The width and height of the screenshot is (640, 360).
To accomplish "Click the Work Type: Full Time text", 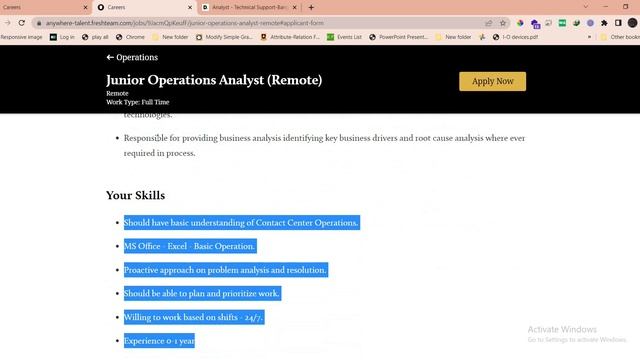I will pos(138,102).
